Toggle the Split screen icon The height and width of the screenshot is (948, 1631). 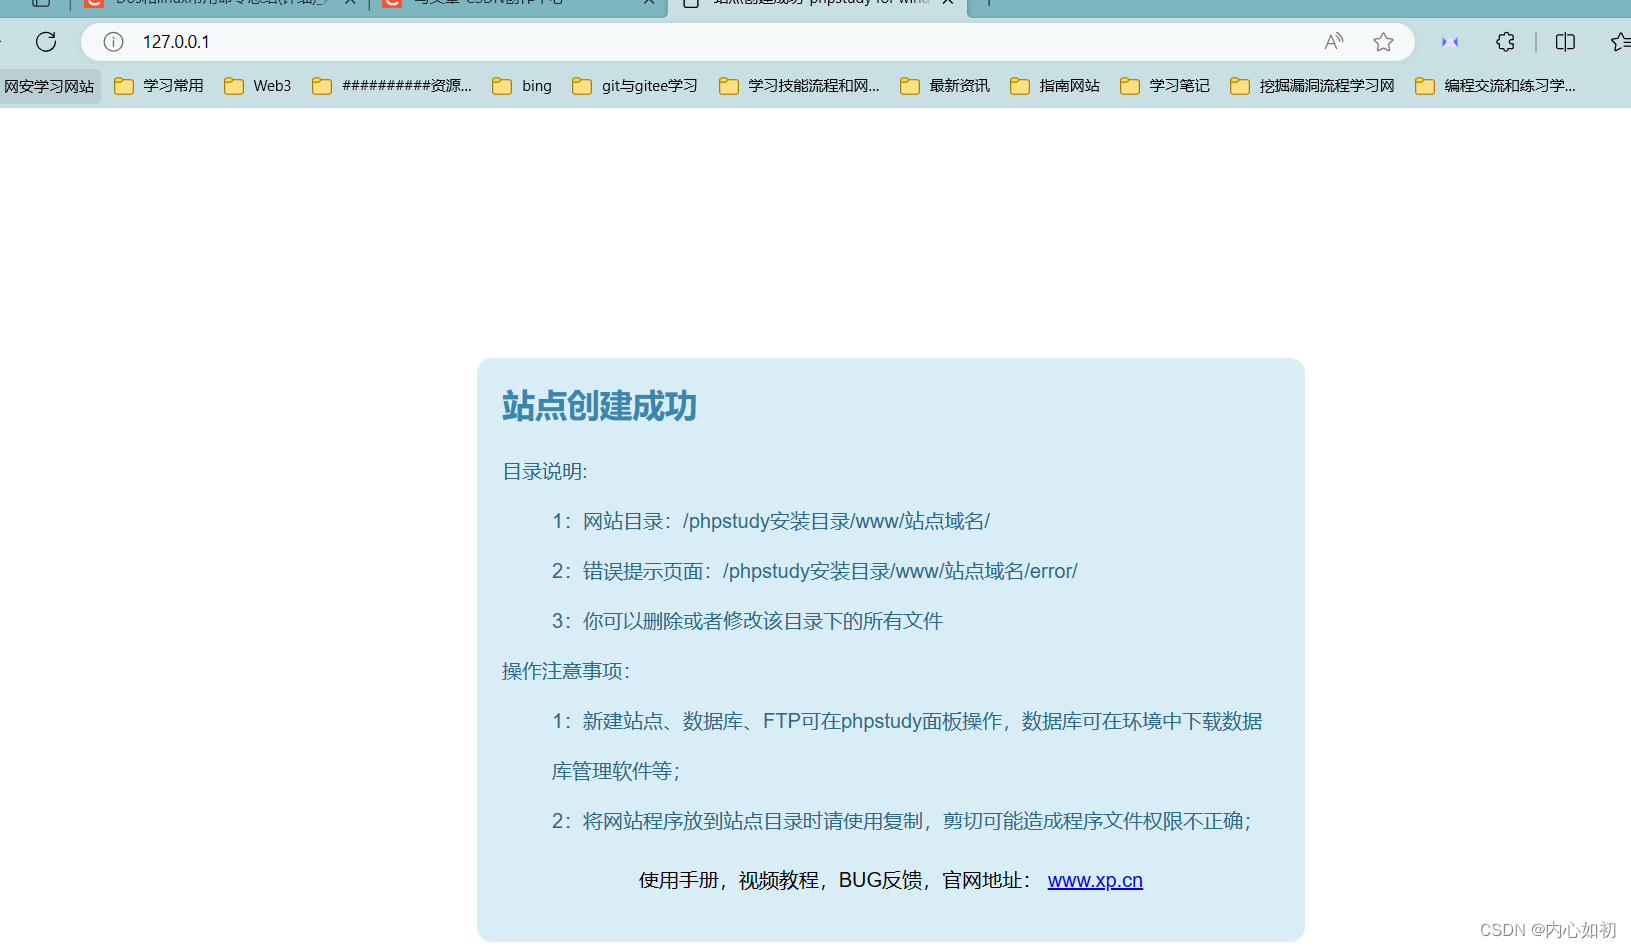coord(1566,42)
